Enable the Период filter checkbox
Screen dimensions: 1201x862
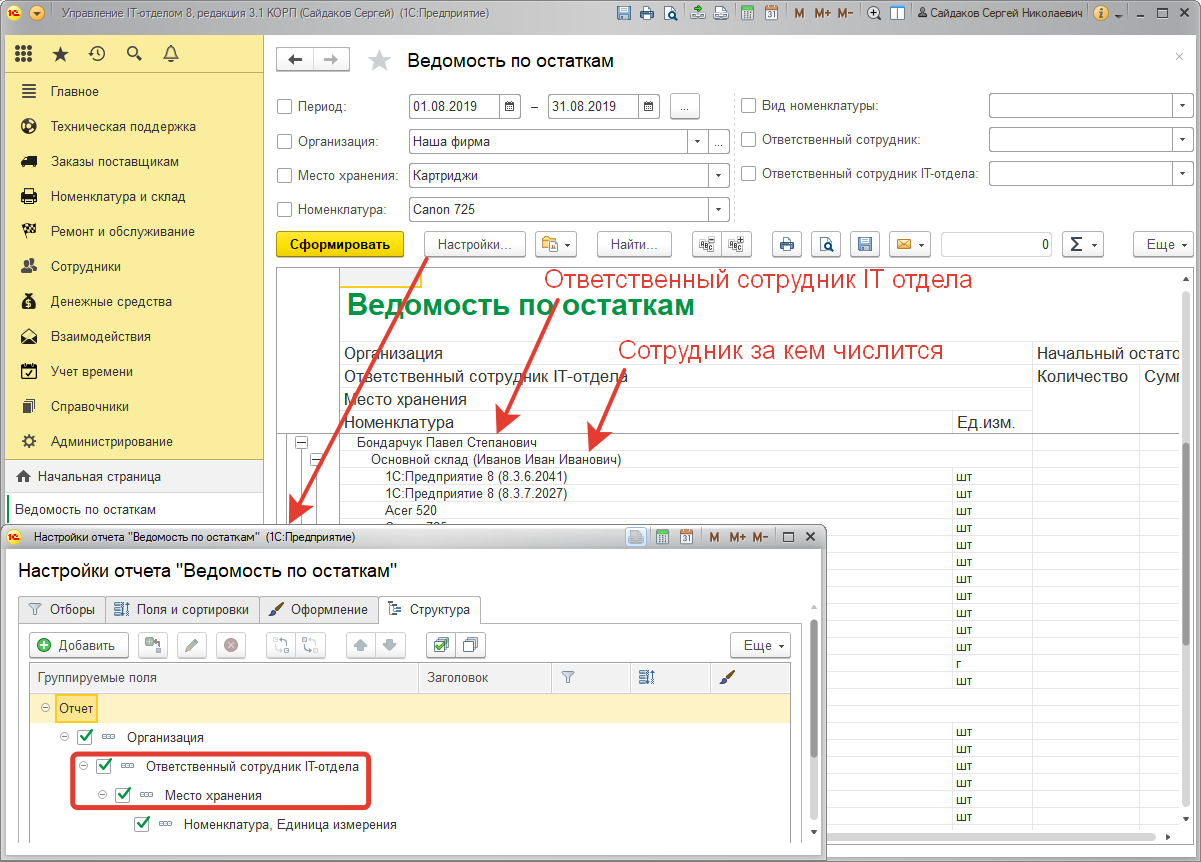pyautogui.click(x=284, y=106)
